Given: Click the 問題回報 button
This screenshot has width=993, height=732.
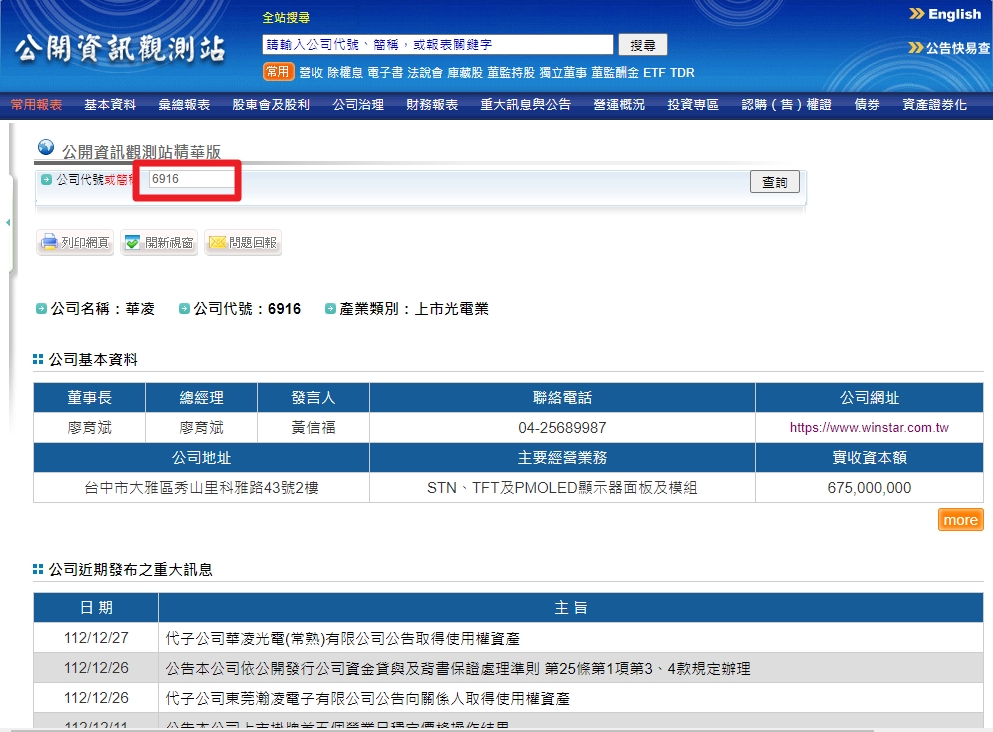Looking at the screenshot, I should (243, 243).
